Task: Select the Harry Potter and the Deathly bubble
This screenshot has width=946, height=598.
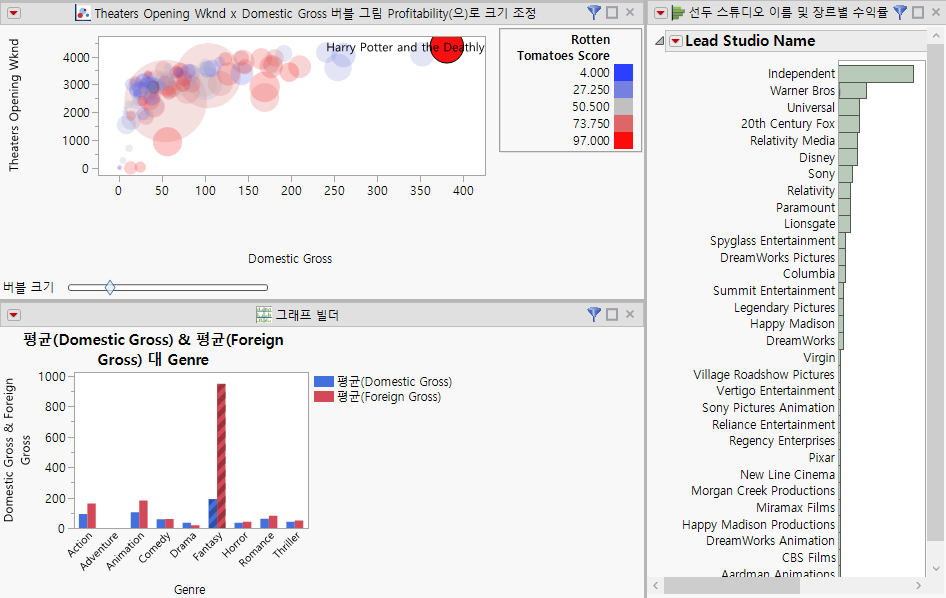Action: pos(447,49)
